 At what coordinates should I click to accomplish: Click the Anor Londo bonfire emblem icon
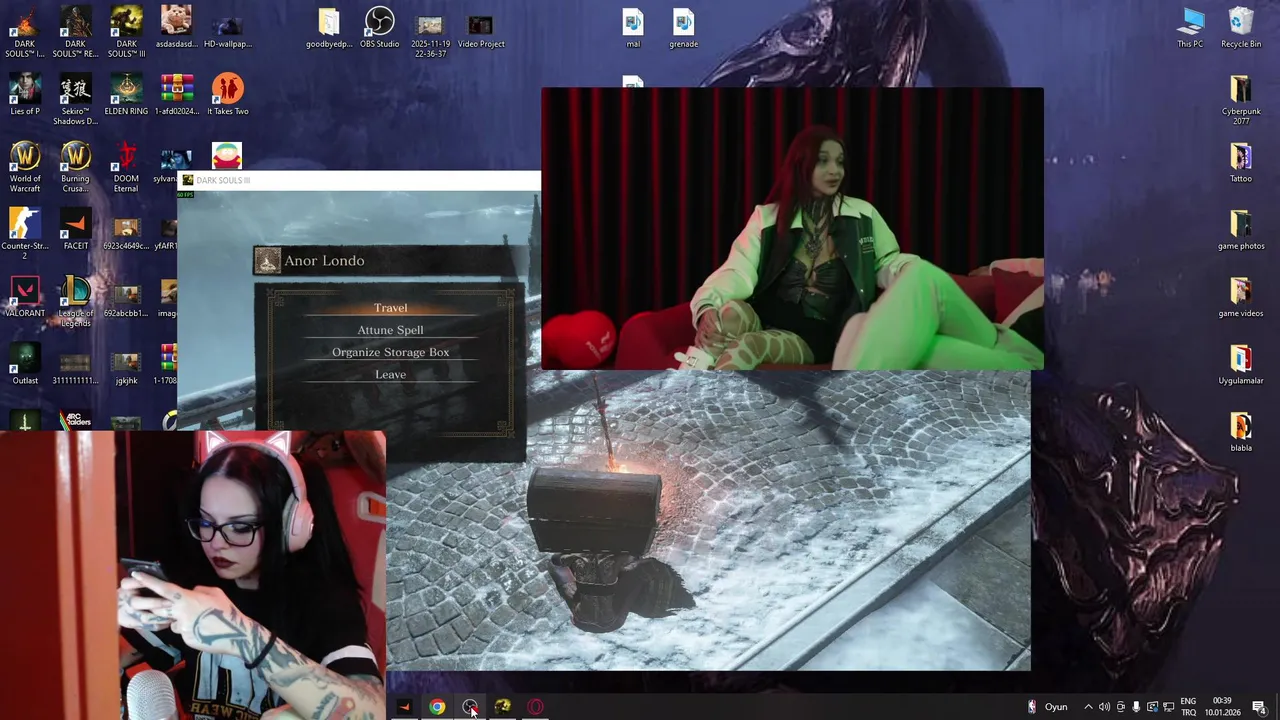pyautogui.click(x=266, y=261)
